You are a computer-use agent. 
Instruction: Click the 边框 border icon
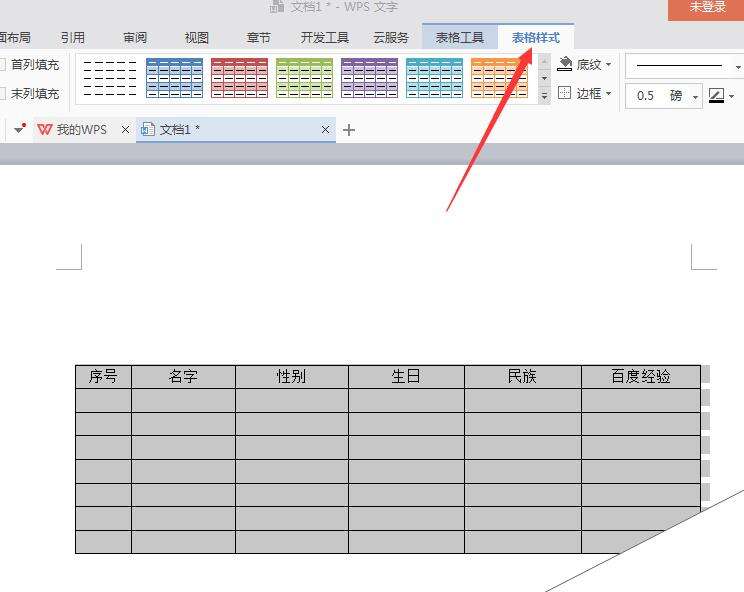point(565,93)
